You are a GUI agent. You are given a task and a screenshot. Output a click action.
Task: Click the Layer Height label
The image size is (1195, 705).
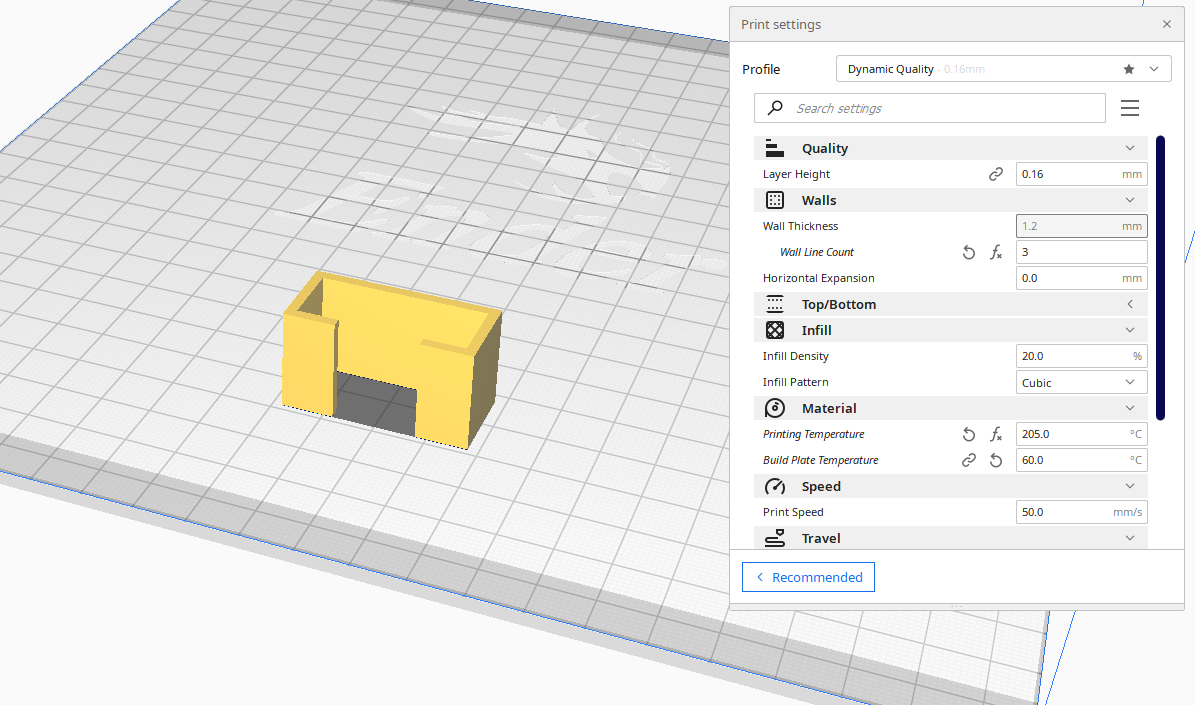tap(796, 175)
